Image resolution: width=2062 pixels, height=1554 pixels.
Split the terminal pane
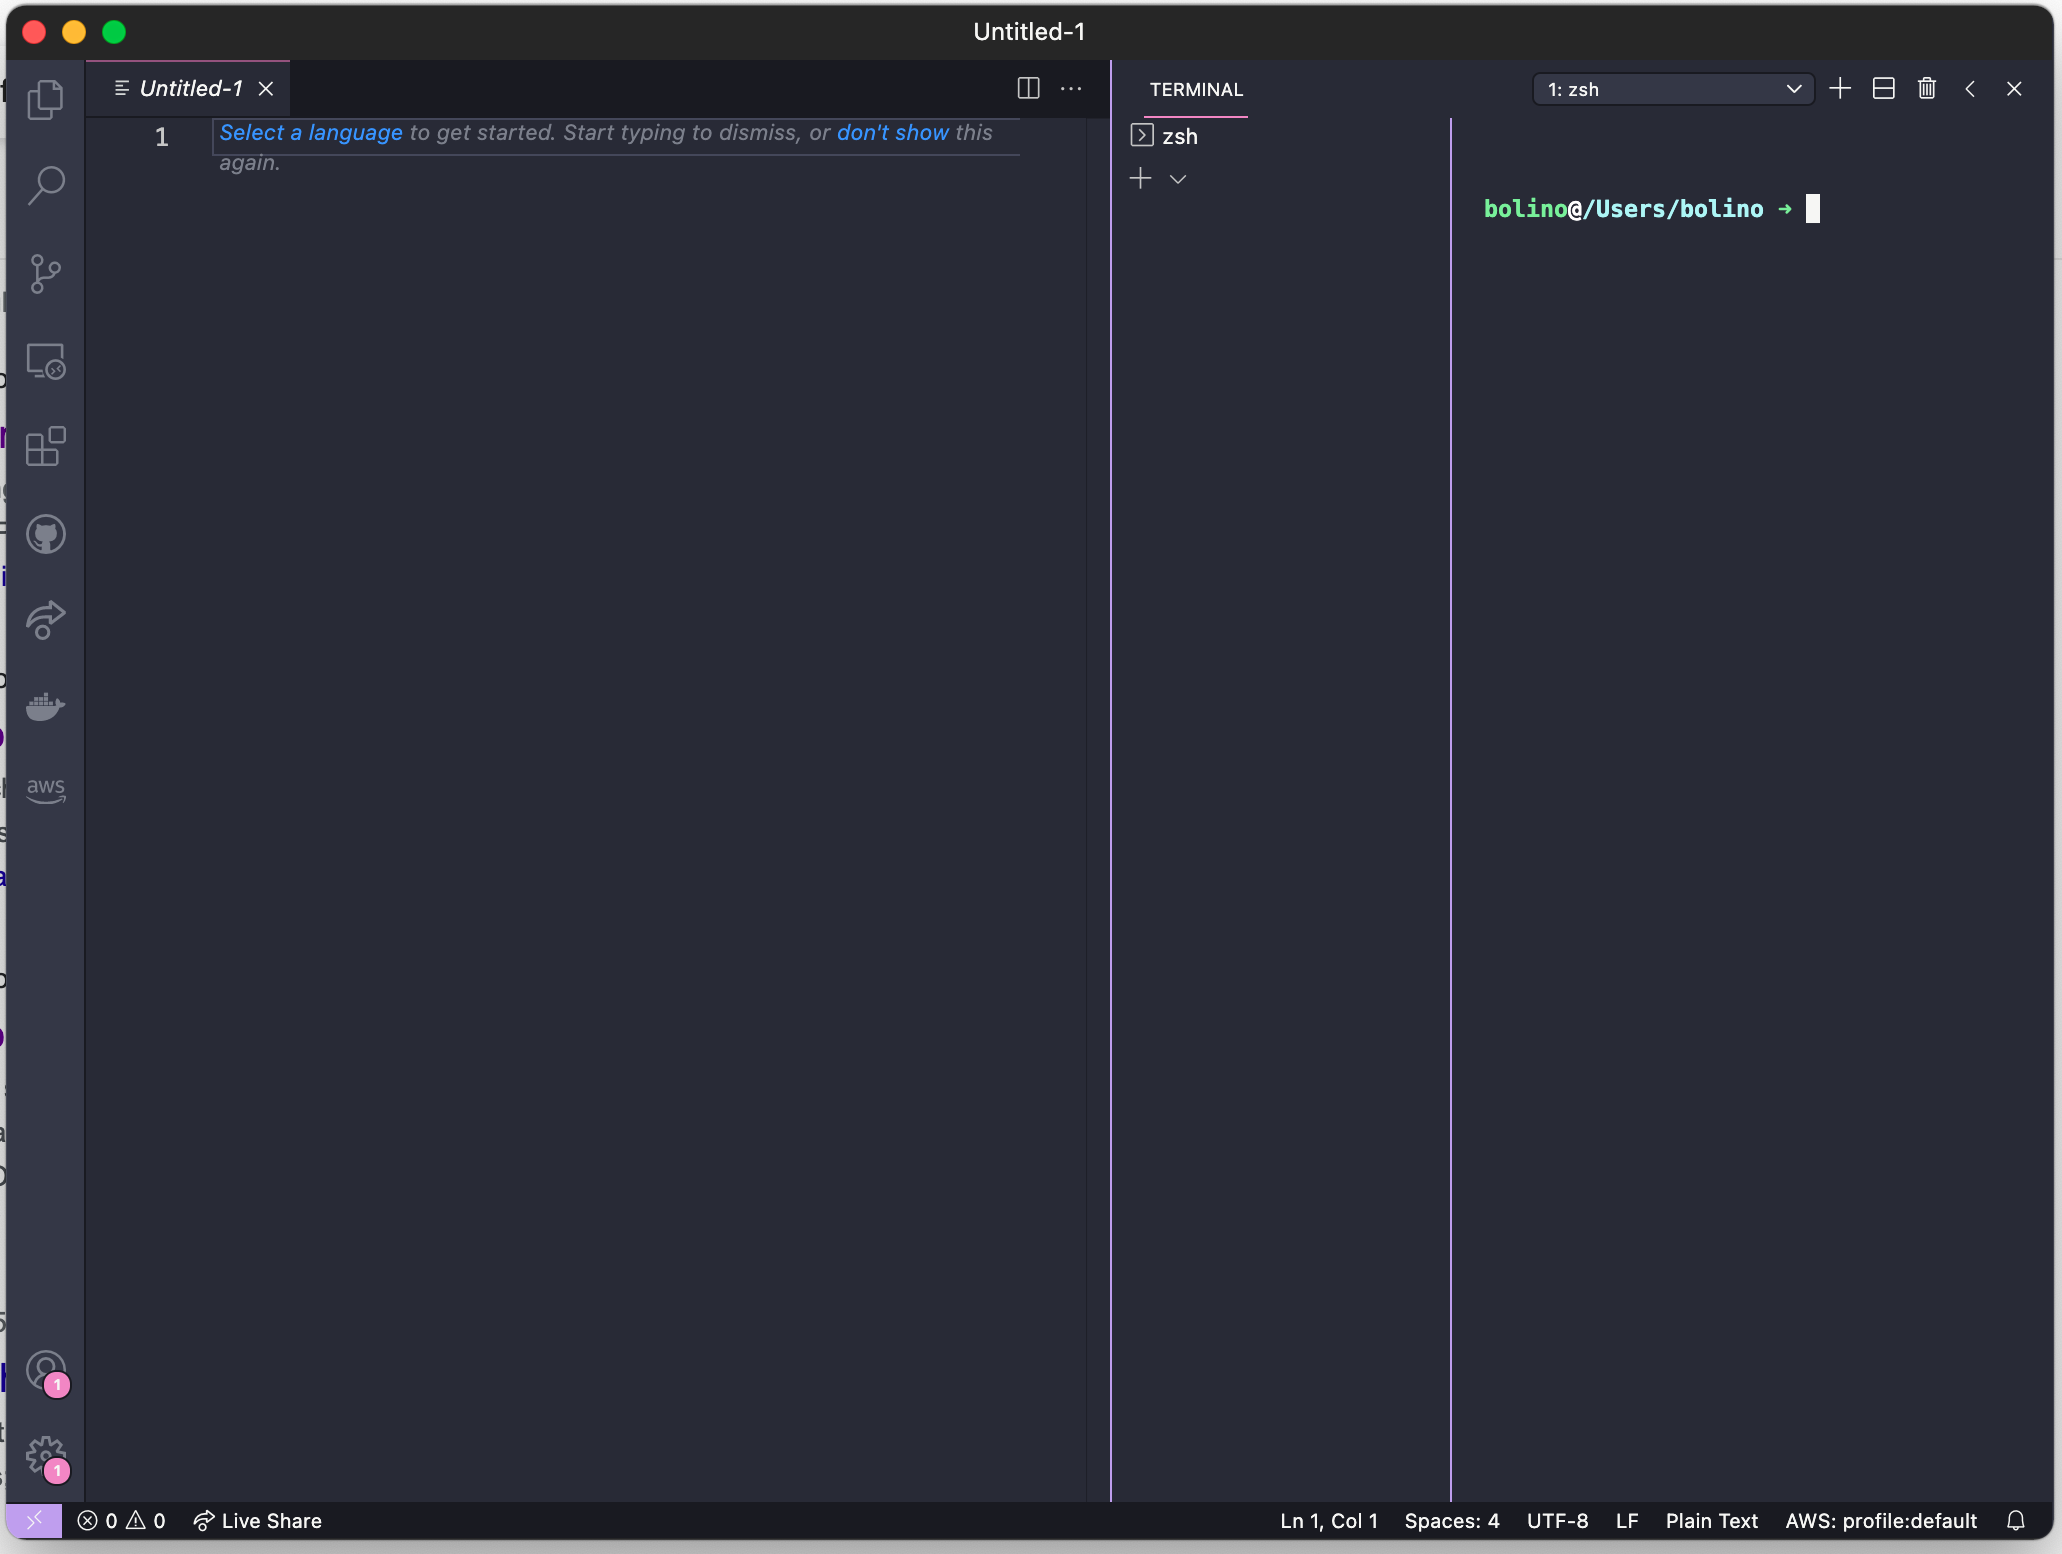click(x=1883, y=88)
